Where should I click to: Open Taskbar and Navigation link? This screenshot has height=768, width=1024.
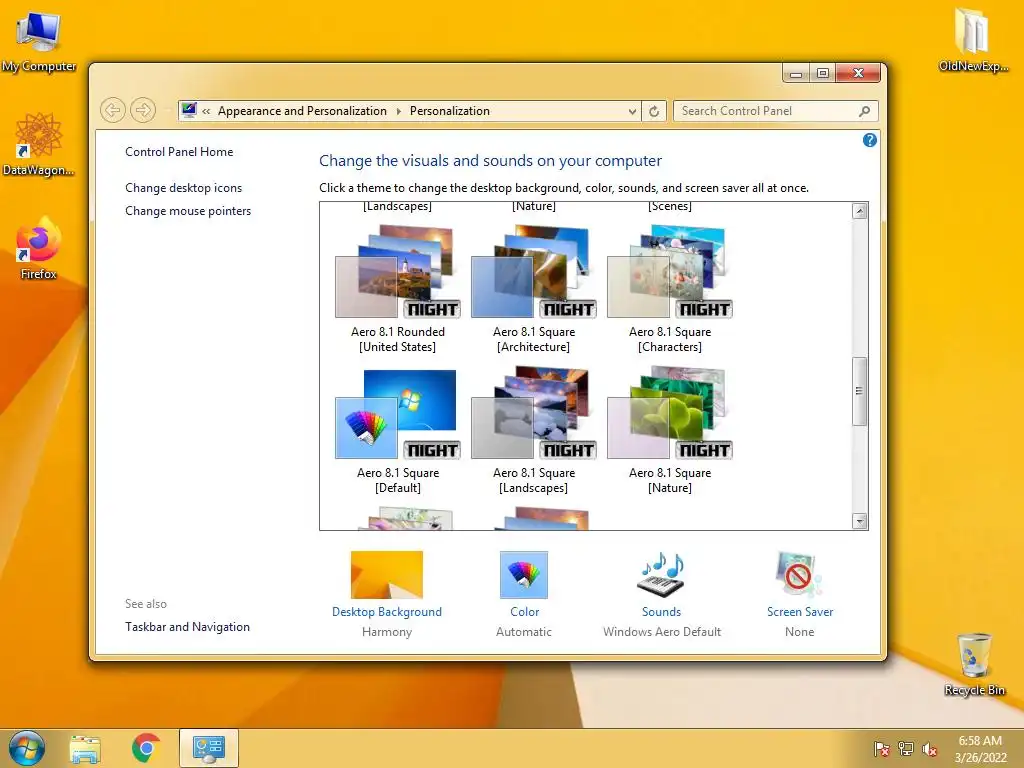[187, 627]
